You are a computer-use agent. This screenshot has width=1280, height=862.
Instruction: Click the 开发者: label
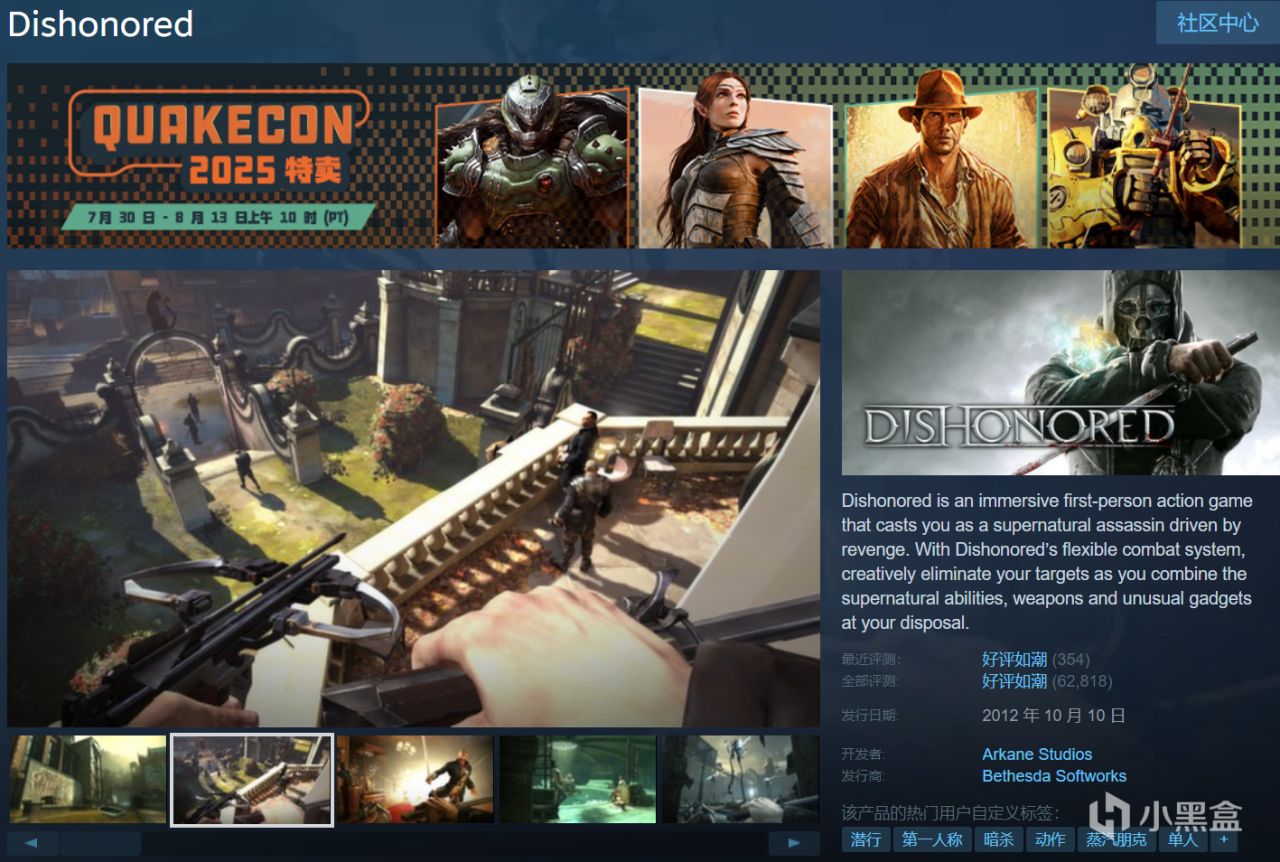(864, 755)
